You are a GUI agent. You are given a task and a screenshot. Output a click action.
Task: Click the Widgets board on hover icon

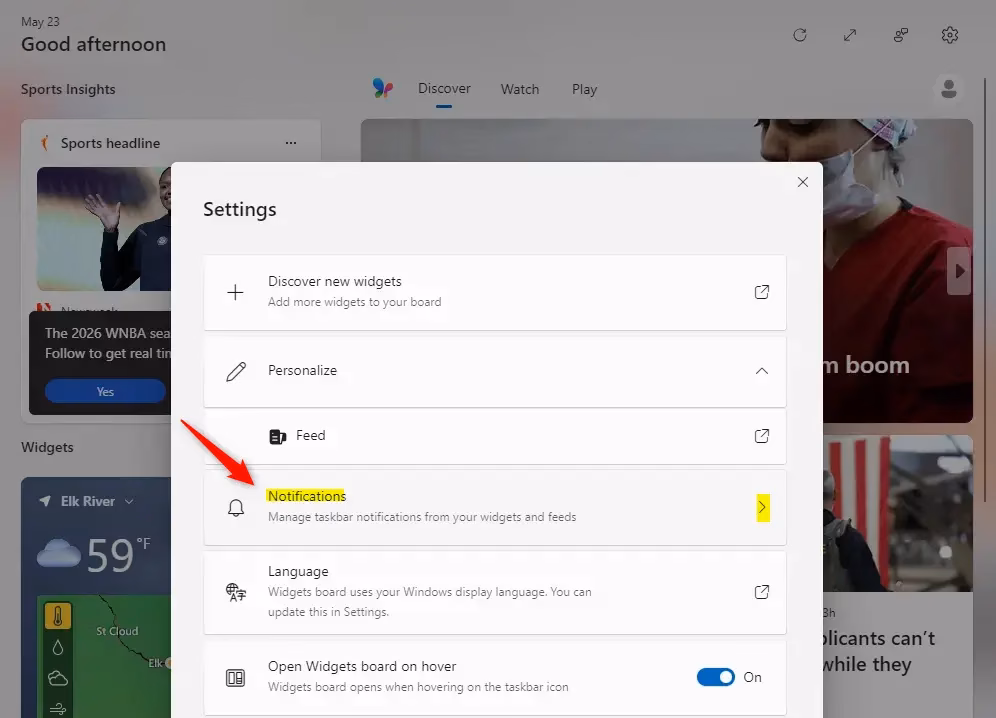(236, 678)
